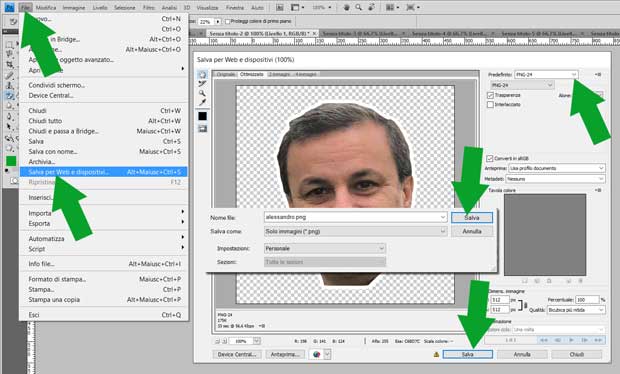This screenshot has width=620, height=374.
Task: Click the rewind to first frame button
Action: (x=544, y=340)
